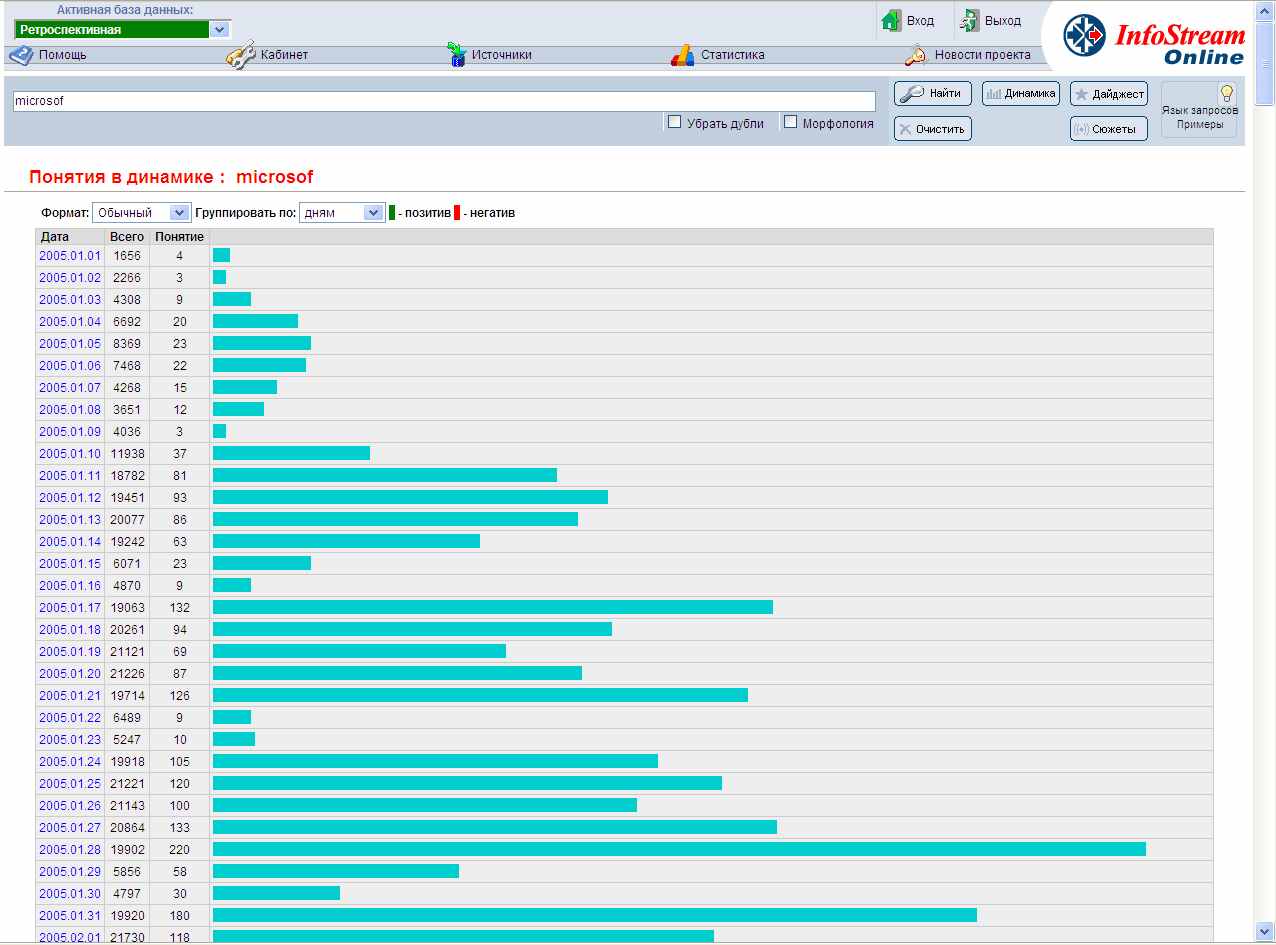Click the Выход logout link
Viewport: 1276px width, 945px height.
(x=1003, y=21)
